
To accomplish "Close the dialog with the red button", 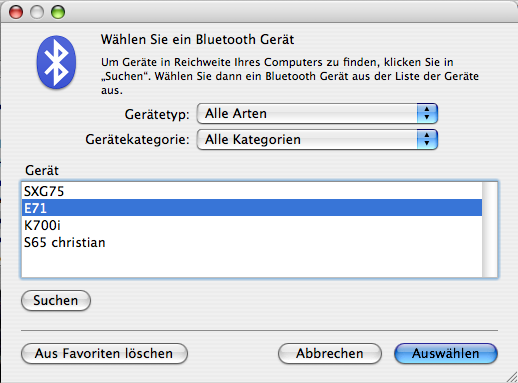I will (x=16, y=12).
